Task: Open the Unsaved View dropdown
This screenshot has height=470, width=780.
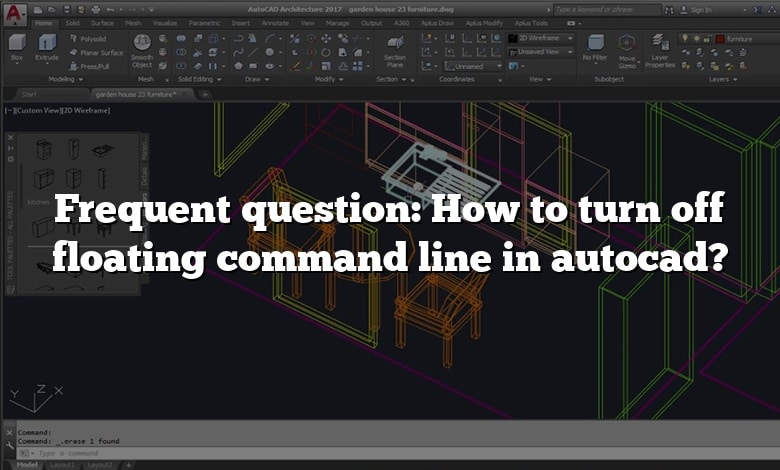Action: pos(541,52)
